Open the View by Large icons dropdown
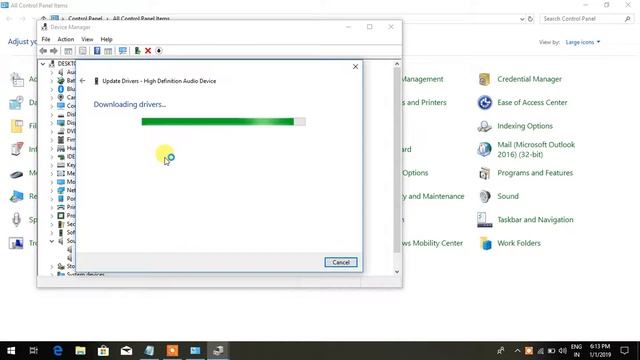This screenshot has width=640, height=360. point(583,42)
